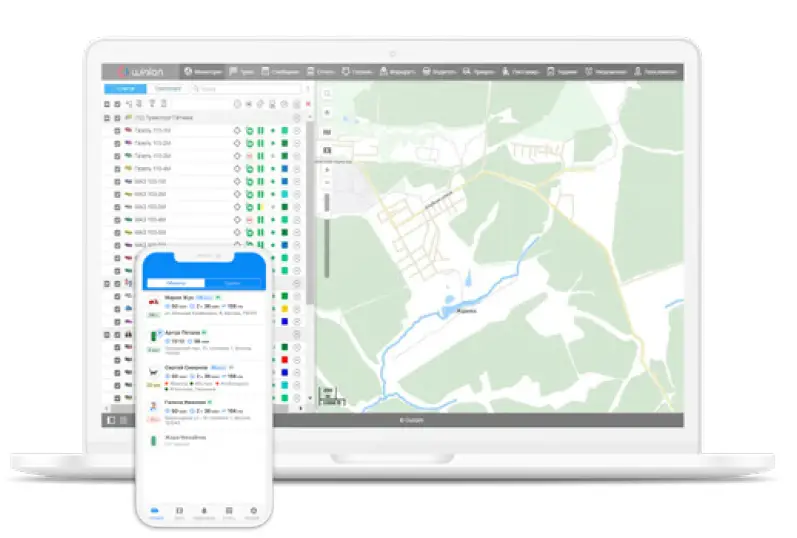Open options menu for the first unit row

click(x=297, y=131)
